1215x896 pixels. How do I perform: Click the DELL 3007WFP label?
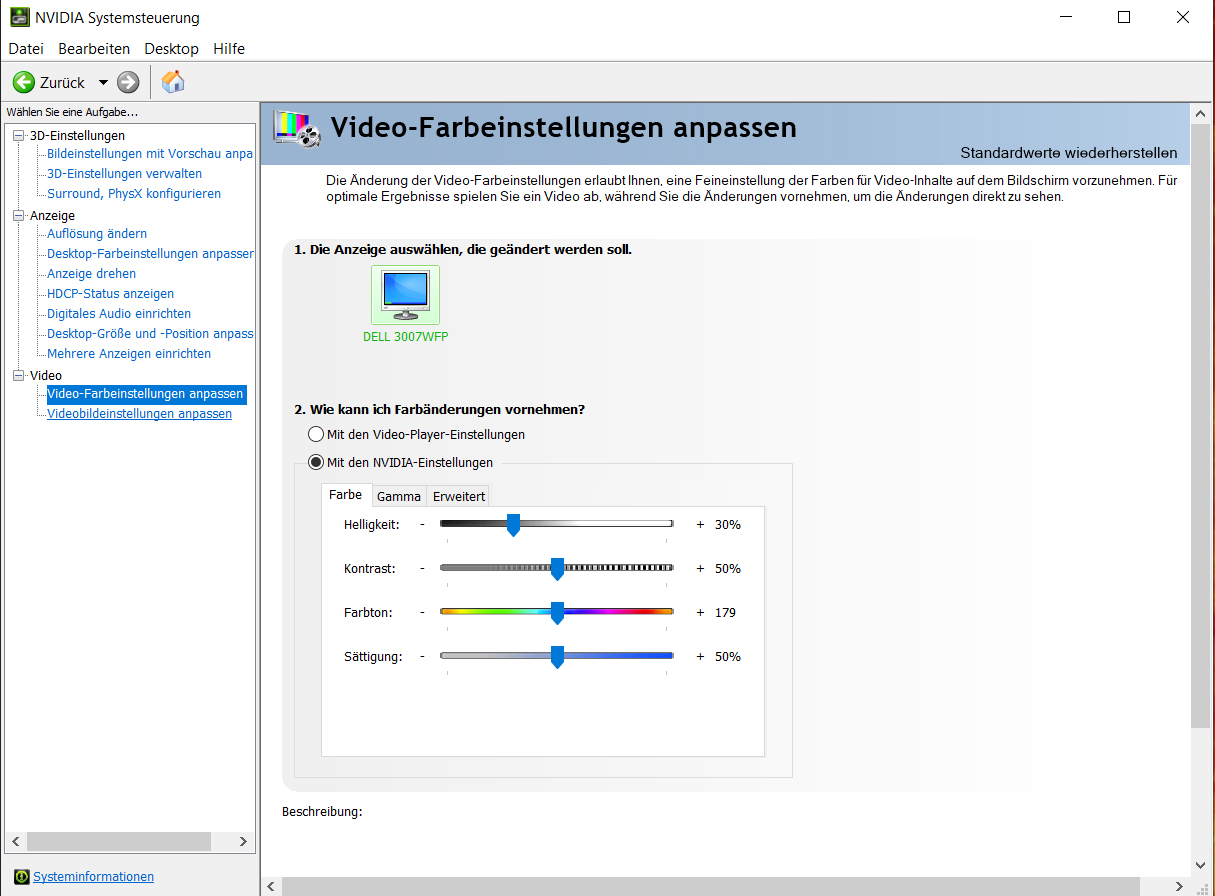(x=405, y=337)
